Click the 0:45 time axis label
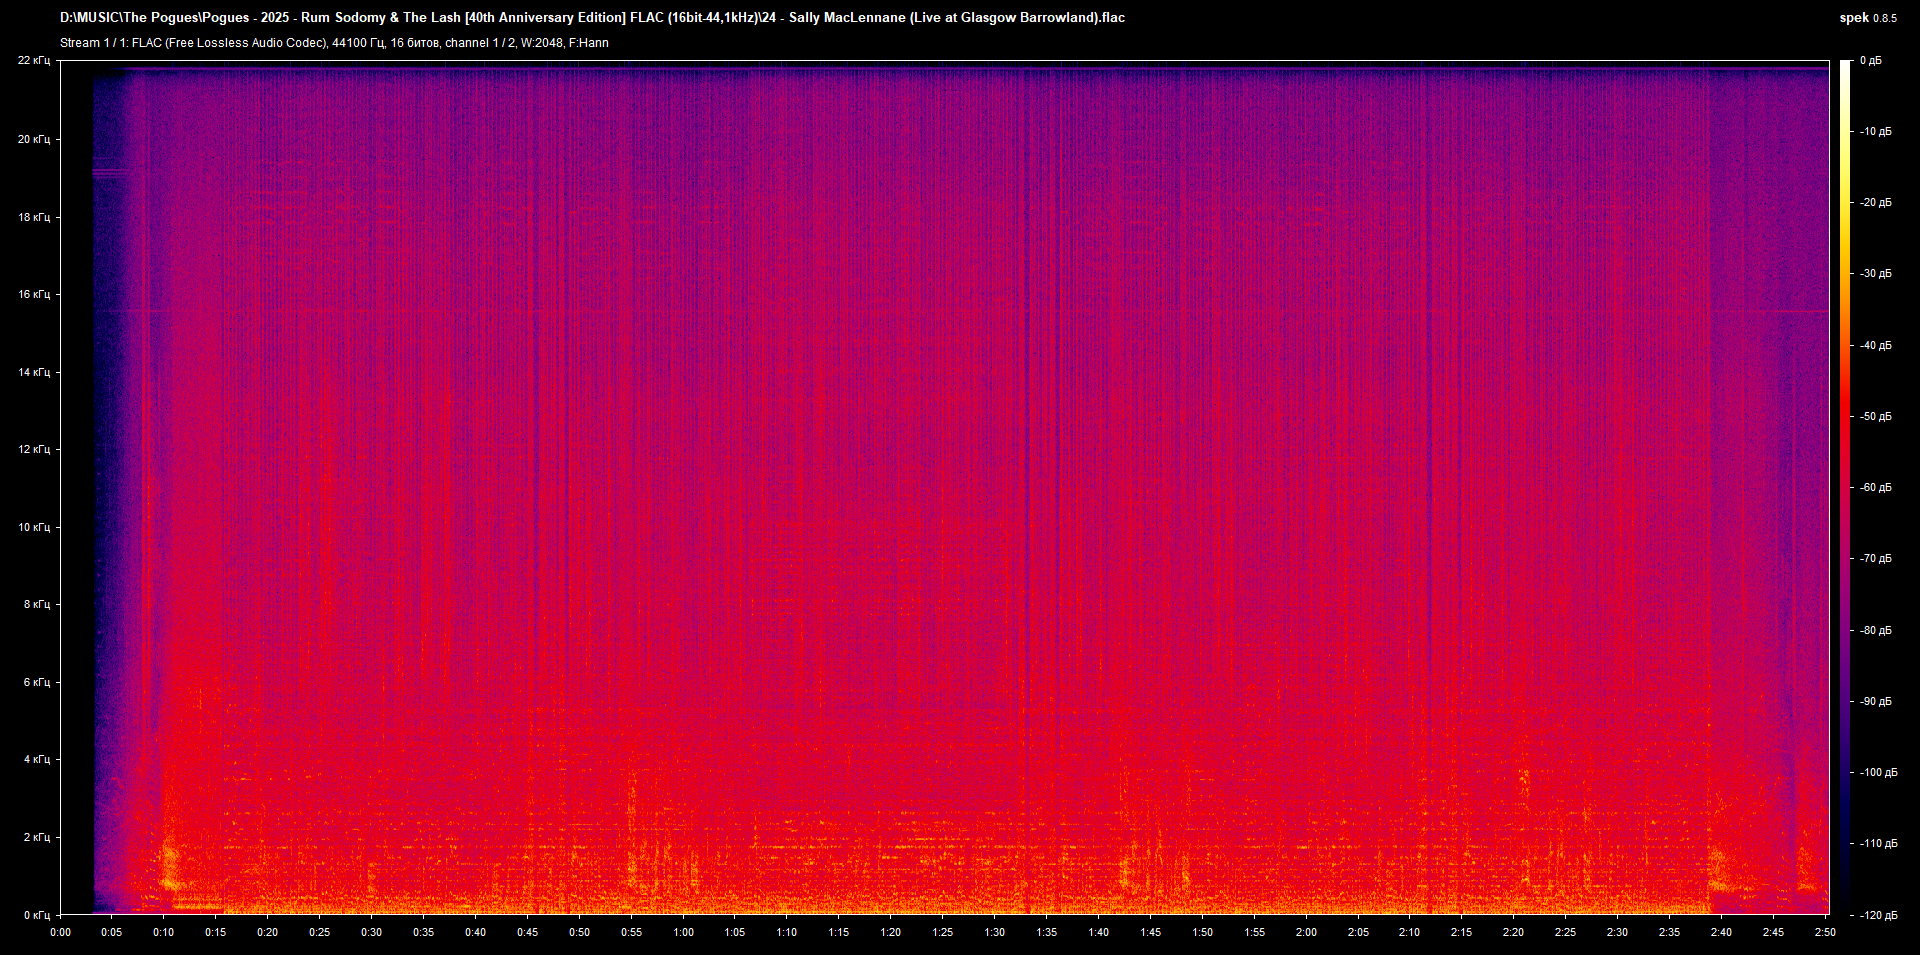 pyautogui.click(x=527, y=932)
